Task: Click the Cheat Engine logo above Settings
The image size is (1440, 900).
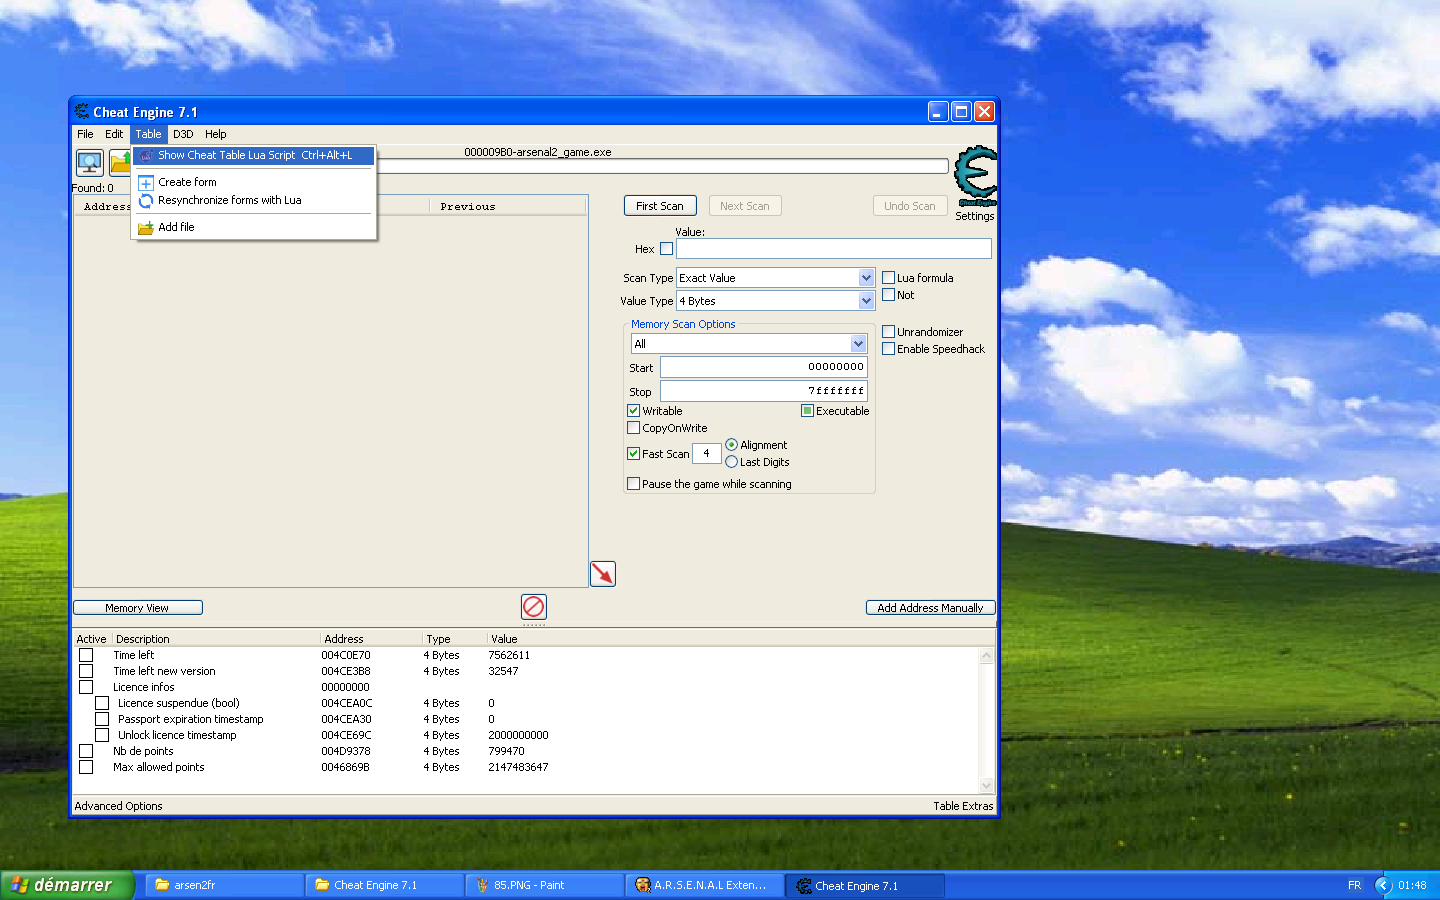Action: coord(975,176)
